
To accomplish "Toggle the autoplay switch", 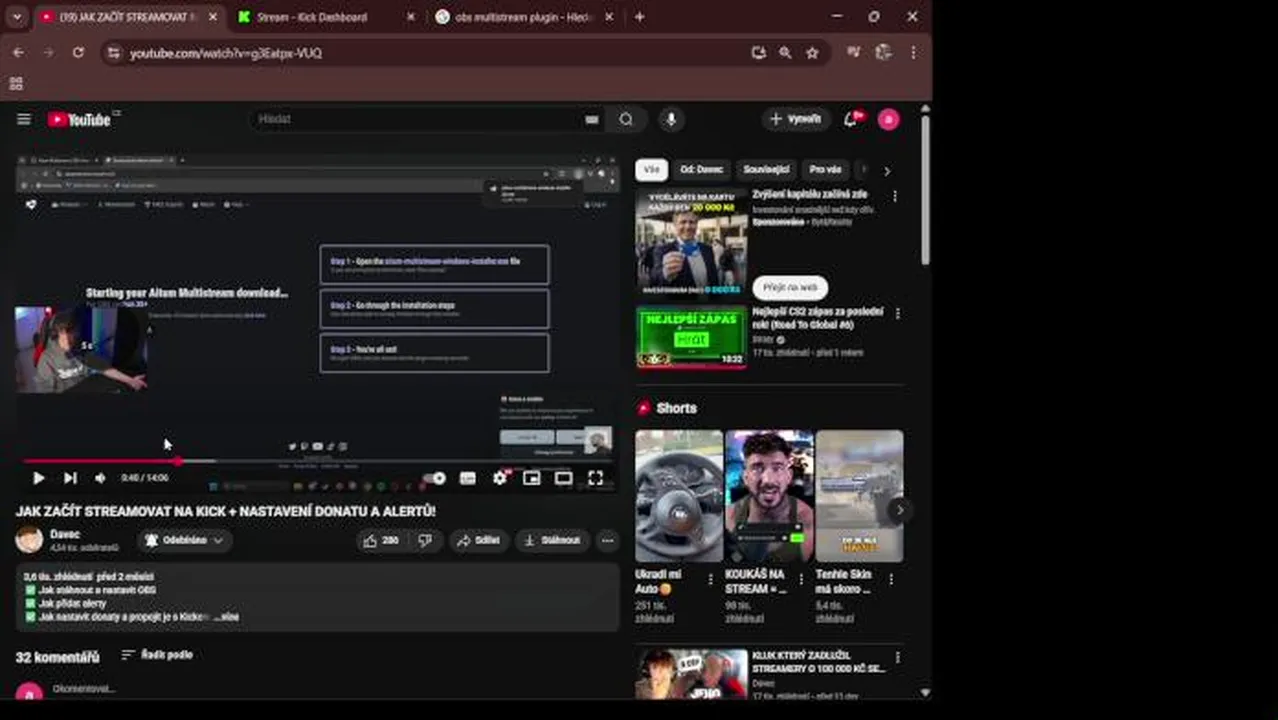I will click(x=434, y=478).
